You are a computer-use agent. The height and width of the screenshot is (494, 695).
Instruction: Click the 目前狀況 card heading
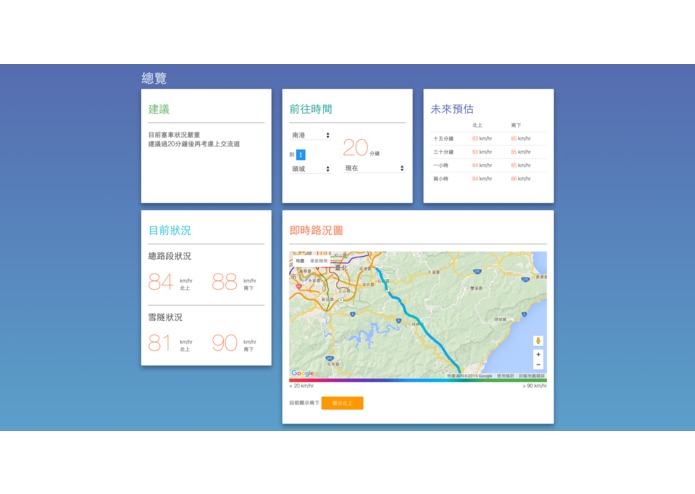pos(170,230)
